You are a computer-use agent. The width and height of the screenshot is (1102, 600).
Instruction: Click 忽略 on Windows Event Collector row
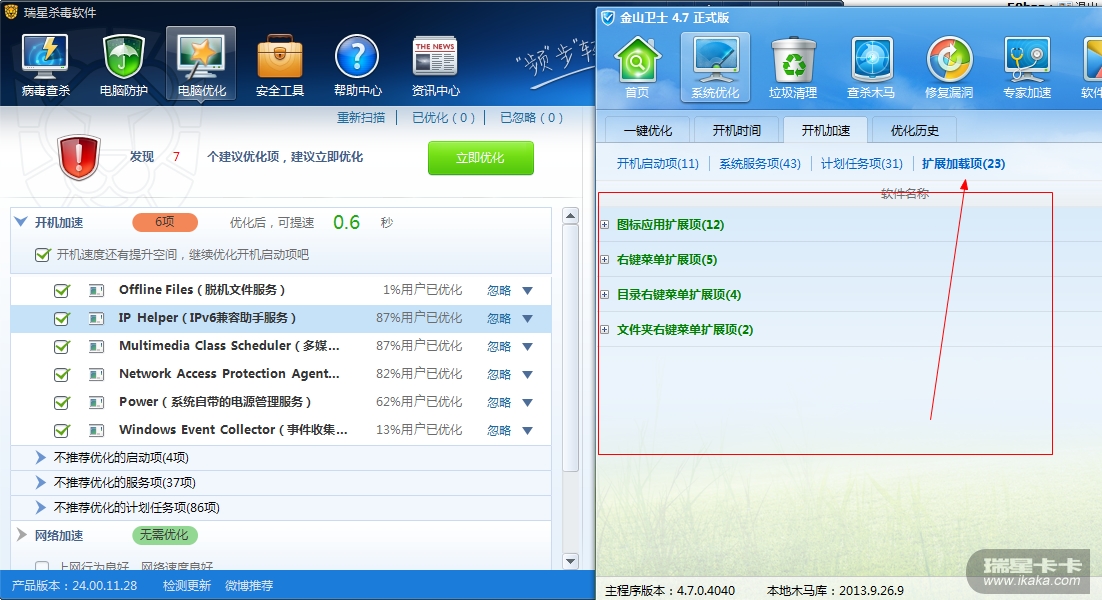tap(499, 431)
